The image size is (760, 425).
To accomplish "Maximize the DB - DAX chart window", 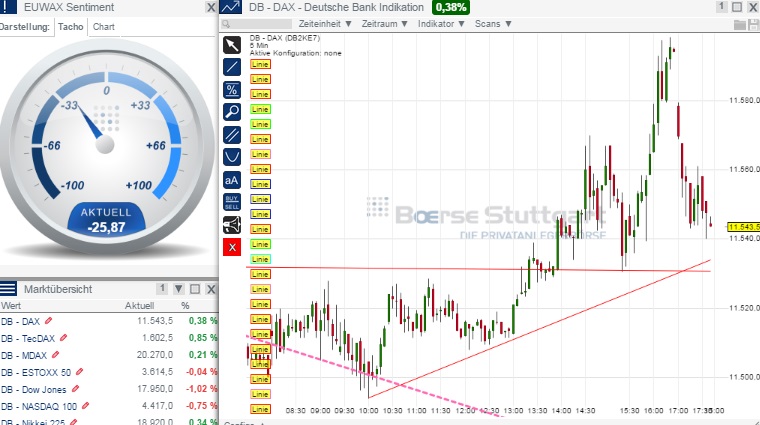I will point(737,7).
